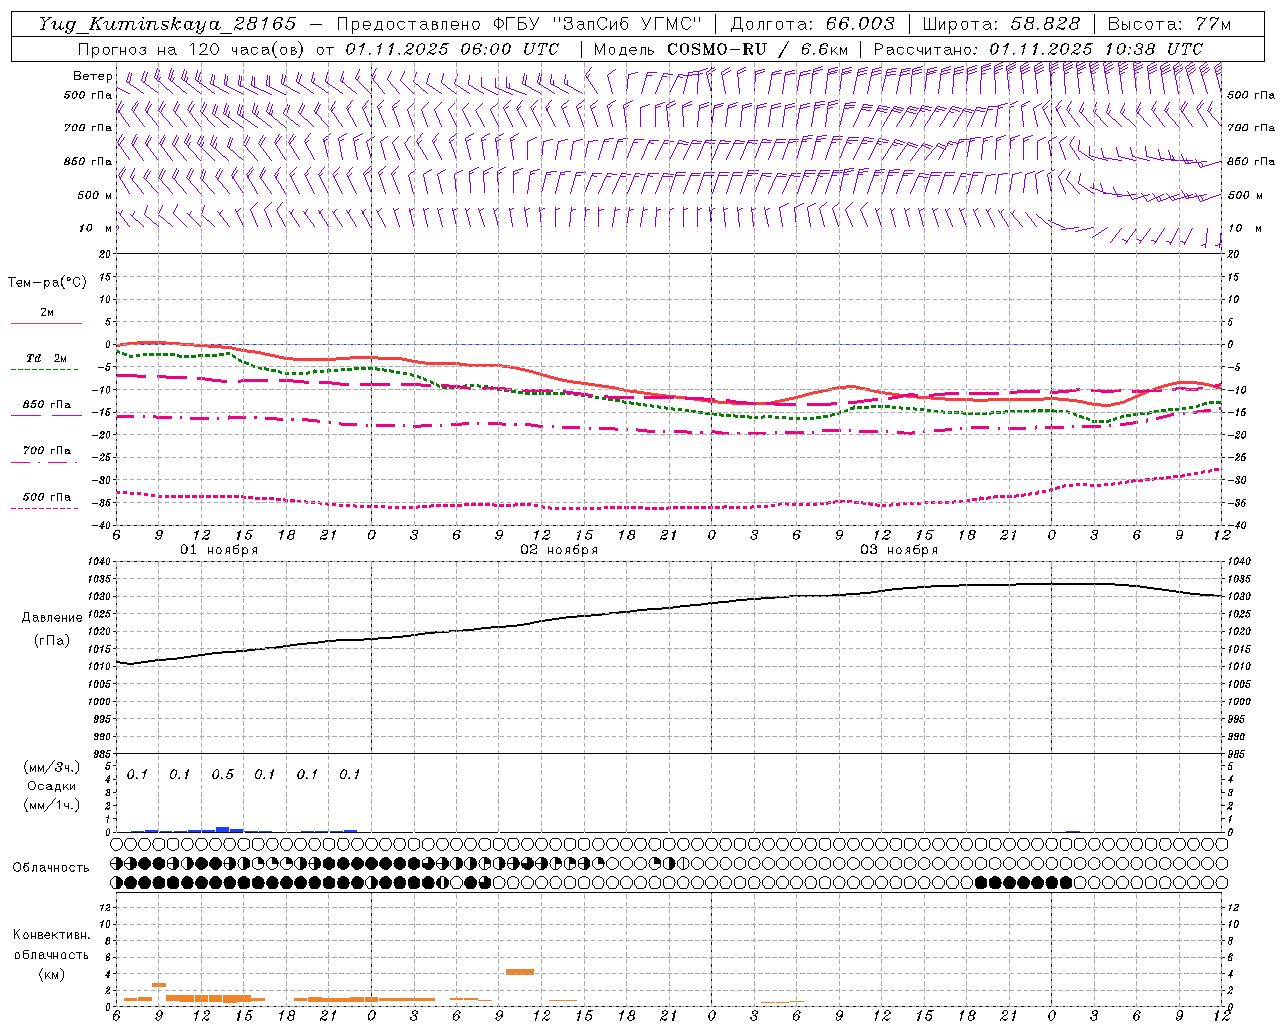Image resolution: width=1280 pixels, height=1024 pixels.
Task: Click the Ветер wind panel label
Action: [x=93, y=76]
